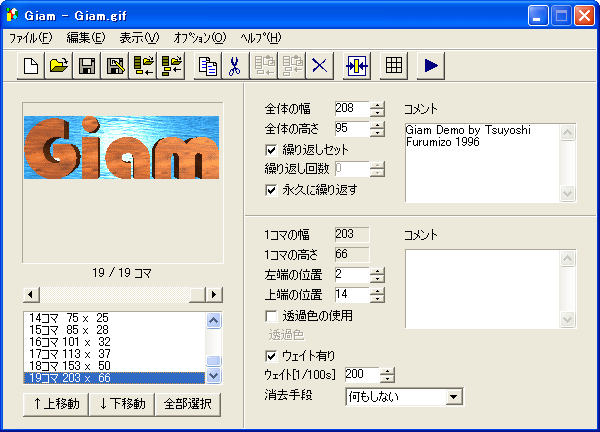Click the ウェイト input field showing 200

pos(362,375)
